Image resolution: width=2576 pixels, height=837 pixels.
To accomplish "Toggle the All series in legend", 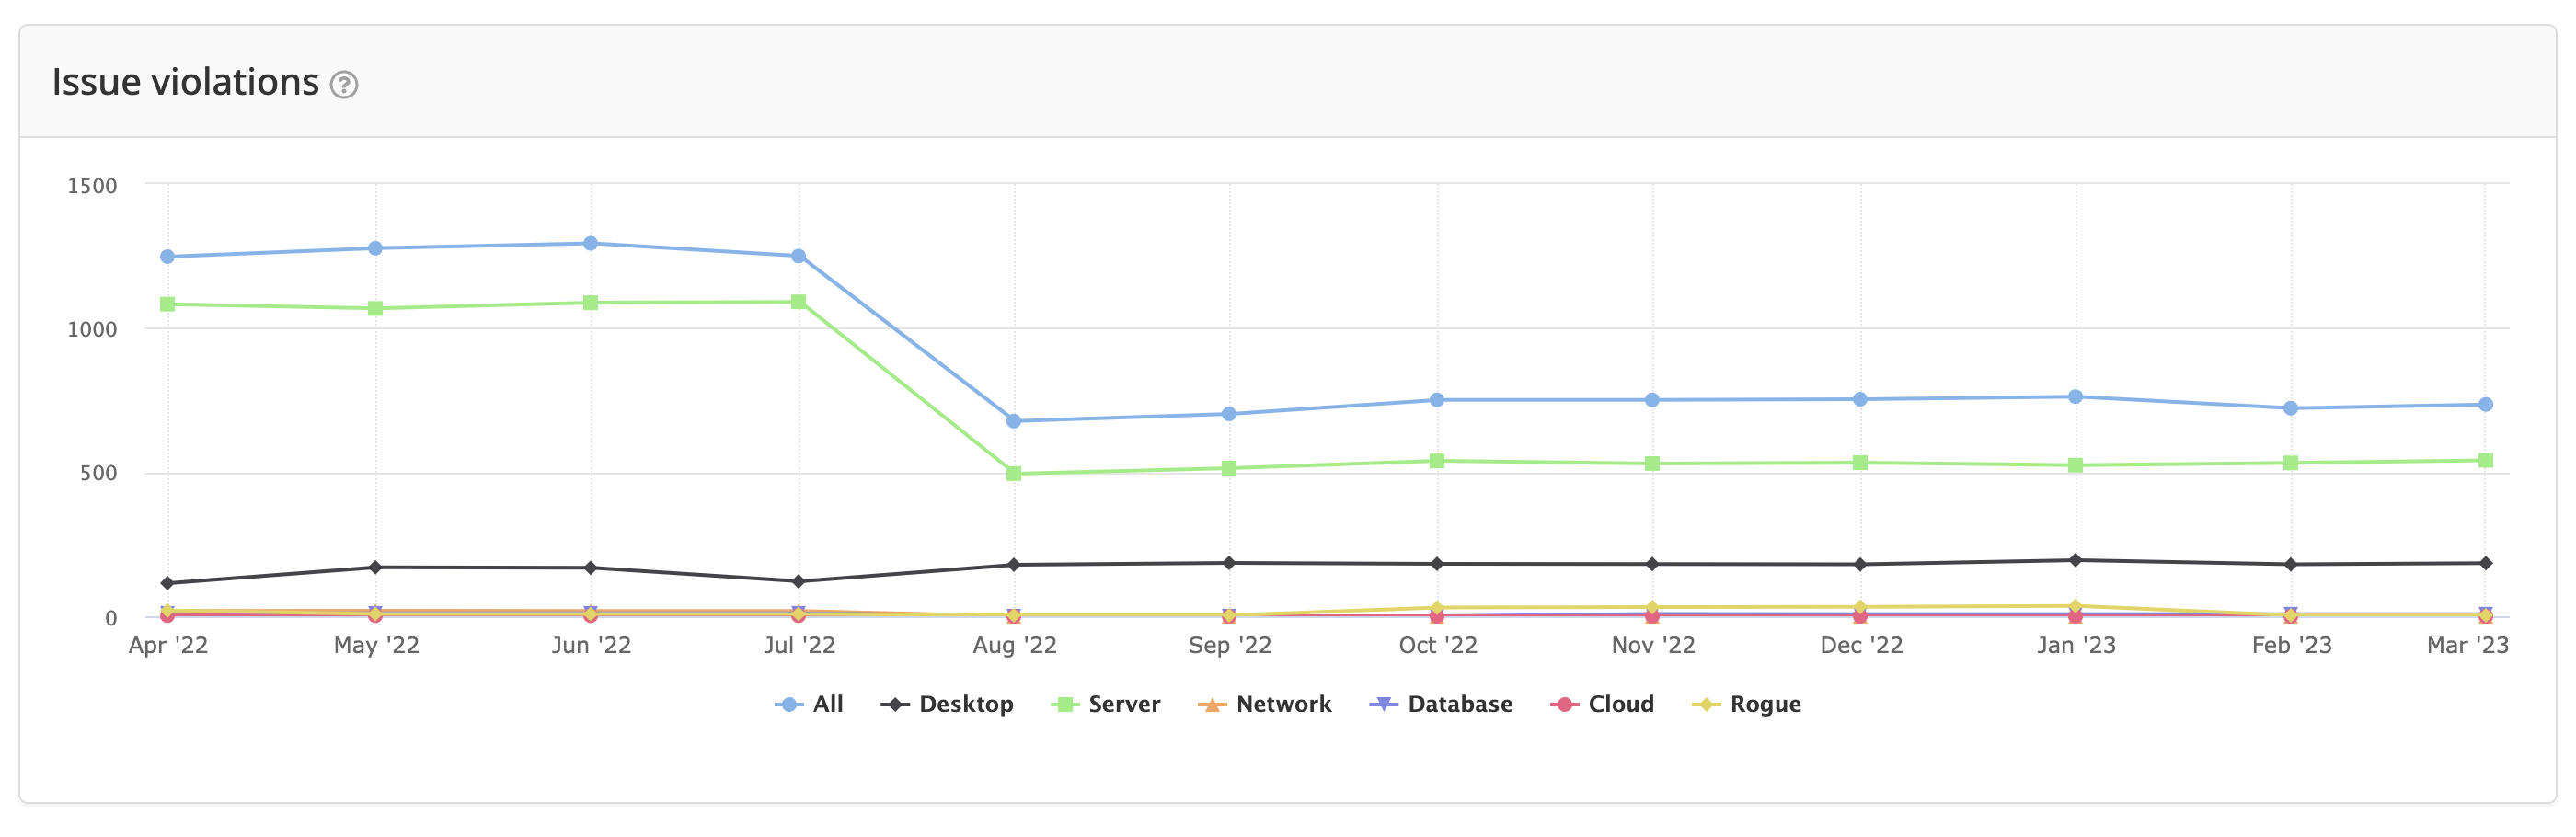I will click(x=809, y=704).
